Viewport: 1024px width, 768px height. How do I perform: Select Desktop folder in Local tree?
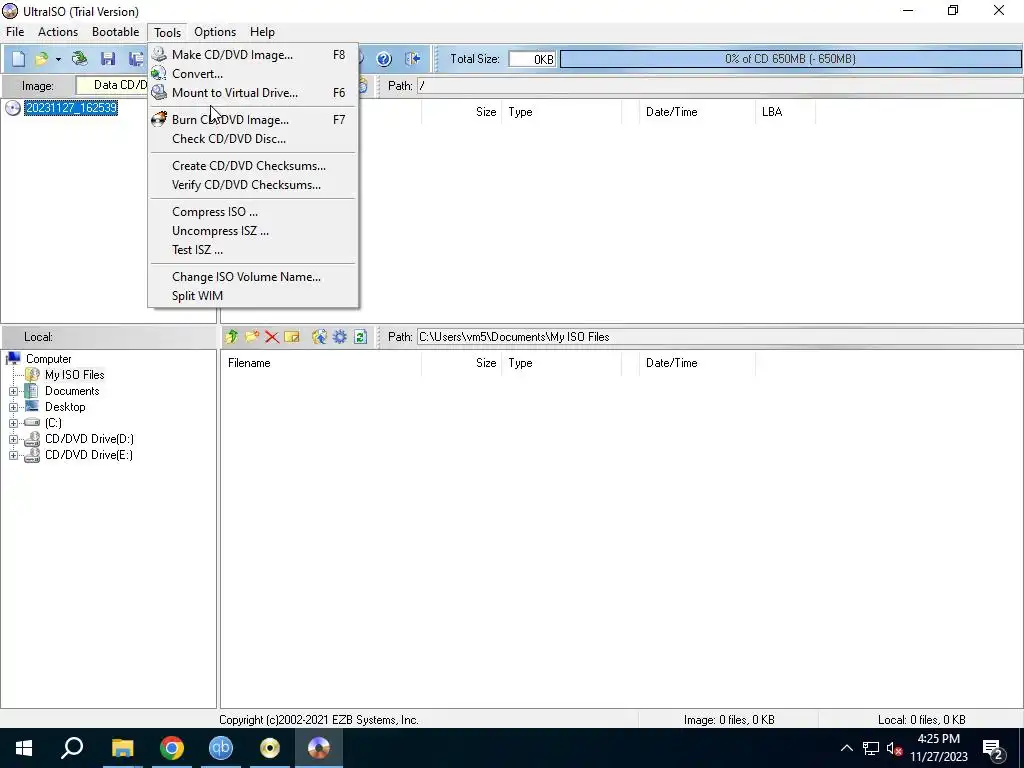point(65,407)
